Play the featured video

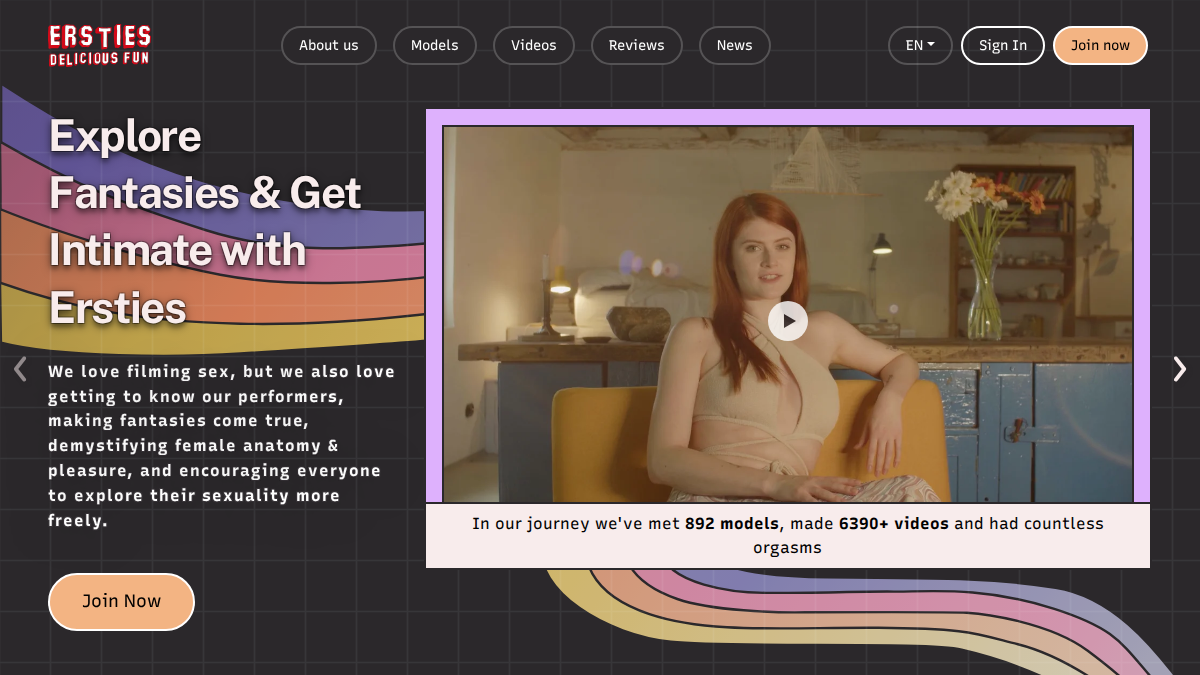click(788, 321)
